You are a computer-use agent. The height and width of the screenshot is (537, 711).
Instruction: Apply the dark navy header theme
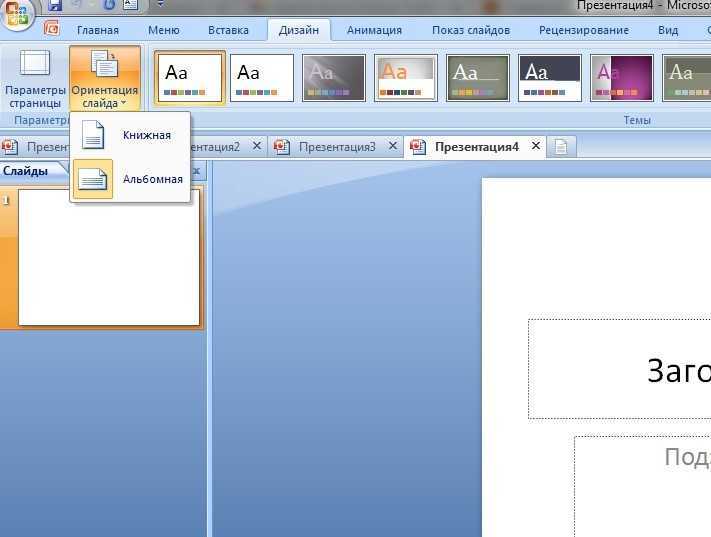tap(550, 78)
